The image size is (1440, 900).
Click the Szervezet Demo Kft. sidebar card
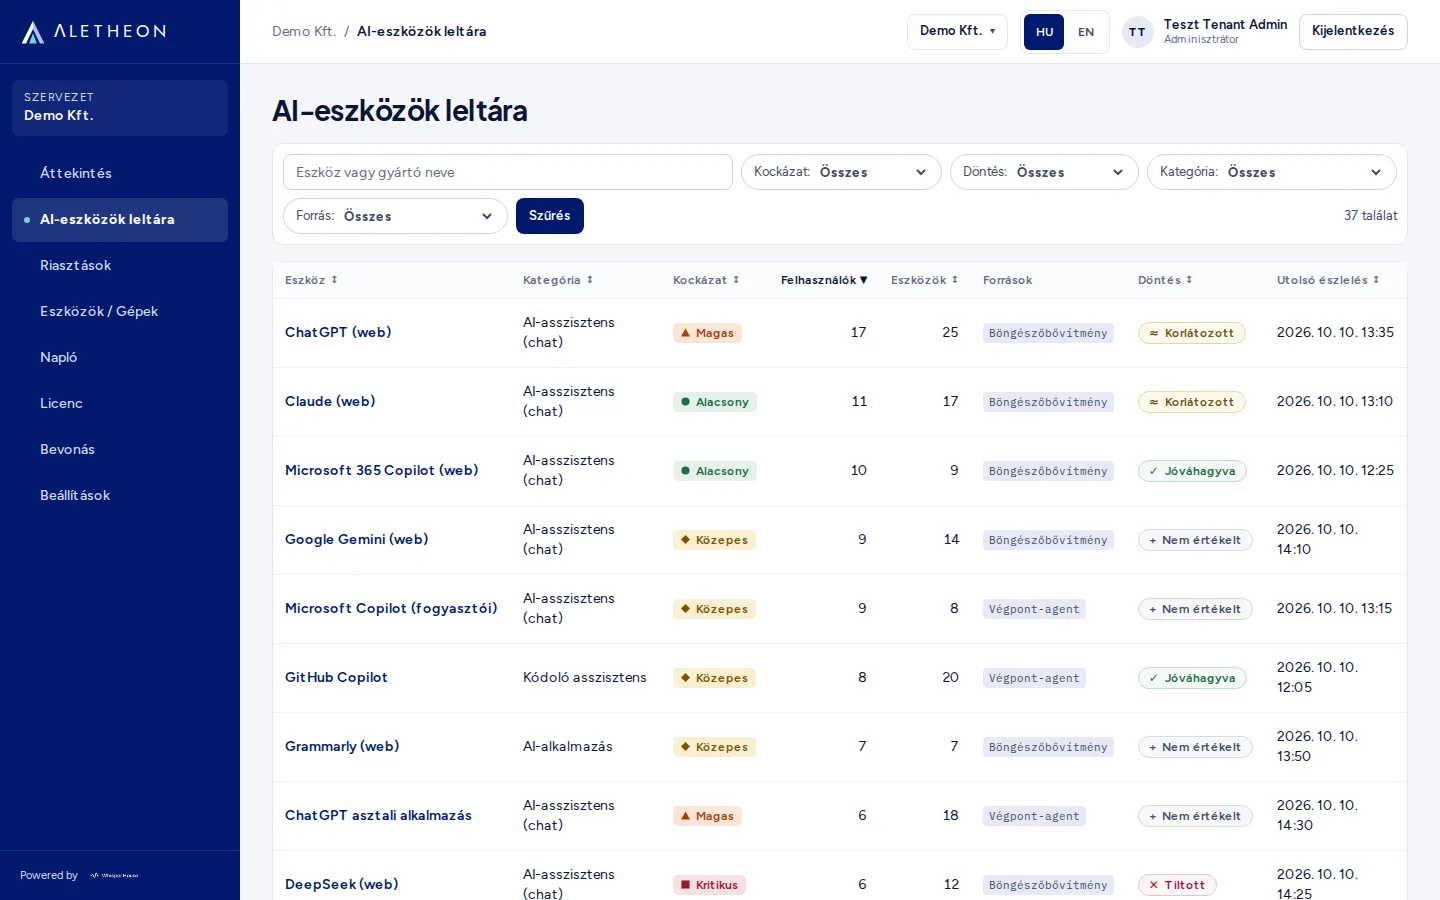(120, 108)
